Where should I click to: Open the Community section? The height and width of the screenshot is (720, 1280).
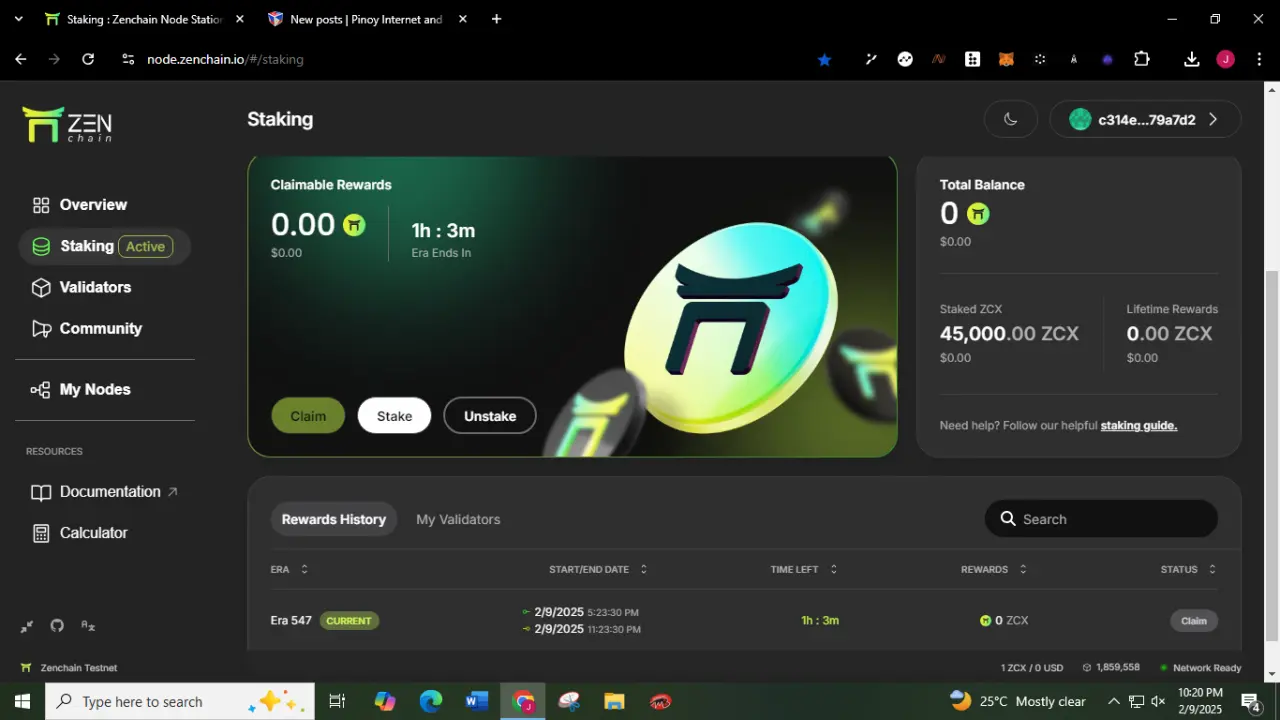(x=87, y=328)
